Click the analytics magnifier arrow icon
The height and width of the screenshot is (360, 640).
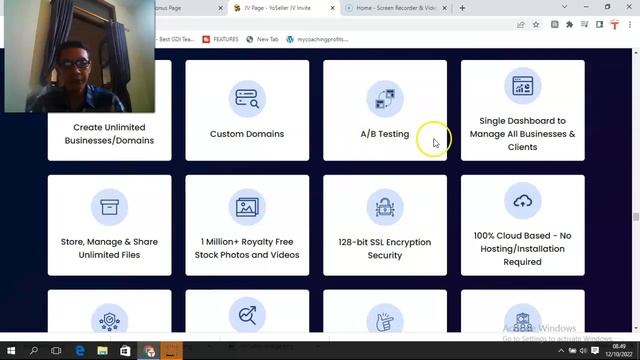247,315
